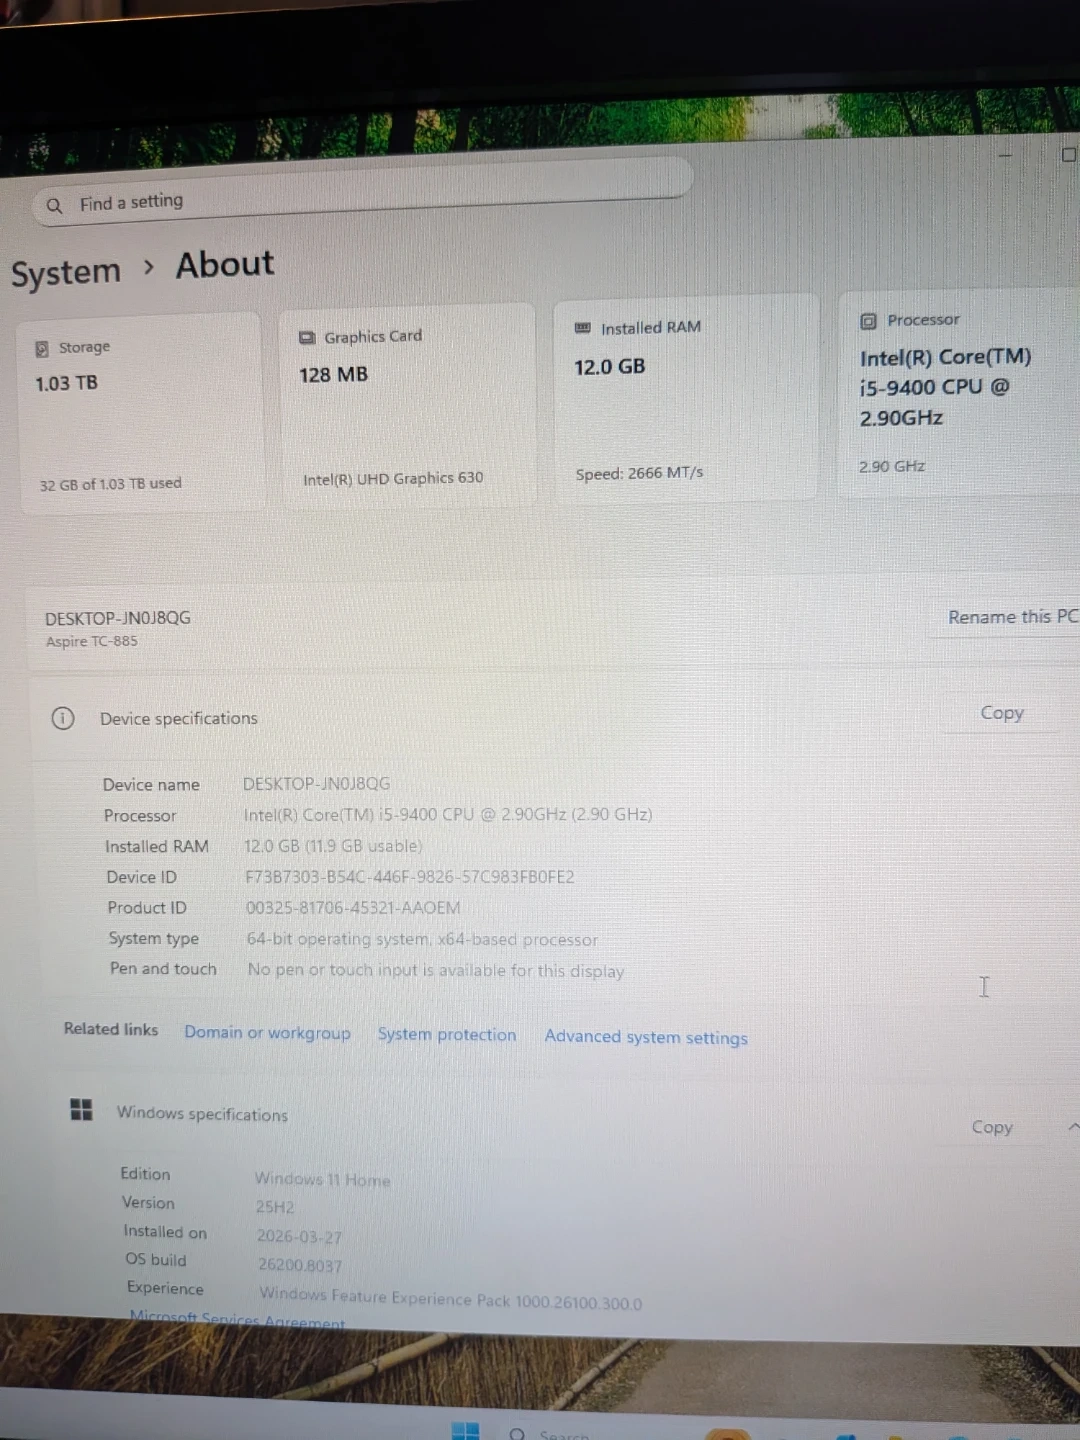Open the Start menu from the taskbar

465,1430
